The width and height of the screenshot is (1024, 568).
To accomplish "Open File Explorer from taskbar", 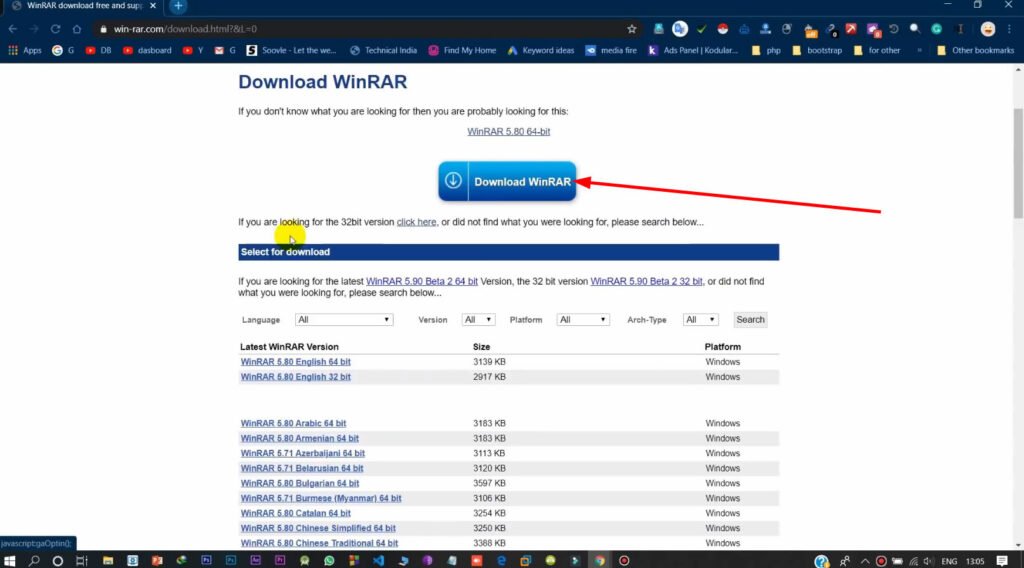I will tap(108, 561).
